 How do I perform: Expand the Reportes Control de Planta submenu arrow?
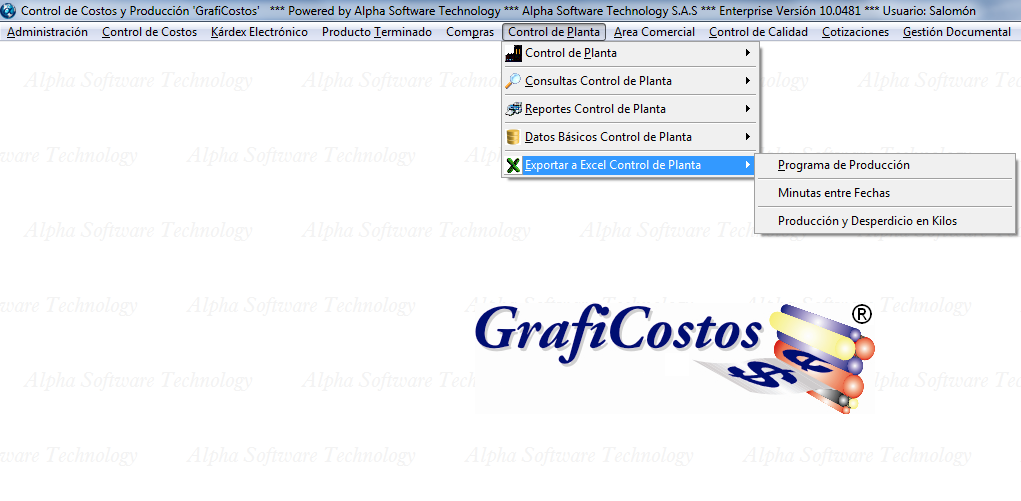(x=747, y=109)
